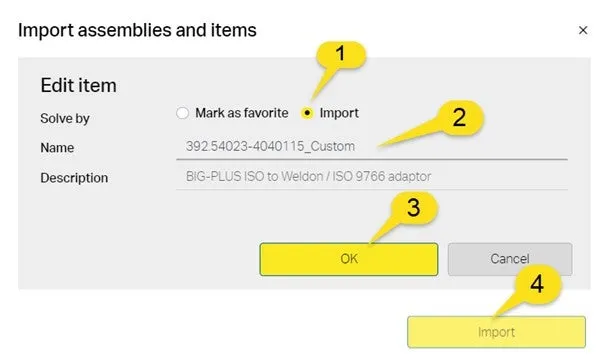Click the yellow callout bubble numbered 1
The width and height of the screenshot is (605, 364).
click(x=340, y=54)
